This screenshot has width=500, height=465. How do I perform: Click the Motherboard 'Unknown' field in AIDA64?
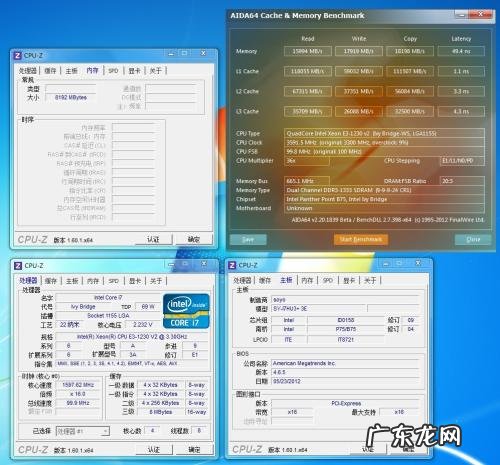click(384, 208)
